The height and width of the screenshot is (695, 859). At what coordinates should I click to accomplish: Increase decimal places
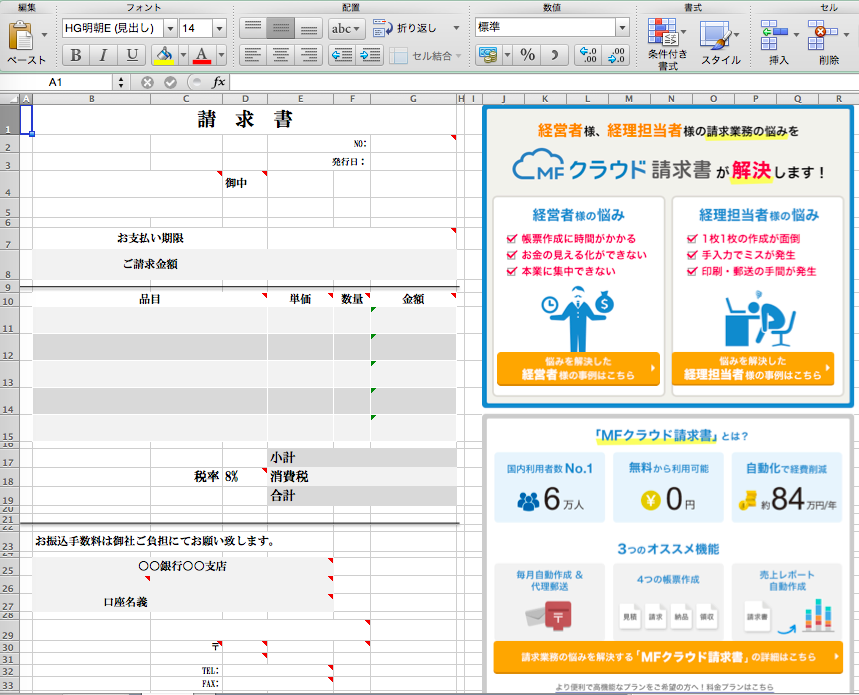click(588, 55)
